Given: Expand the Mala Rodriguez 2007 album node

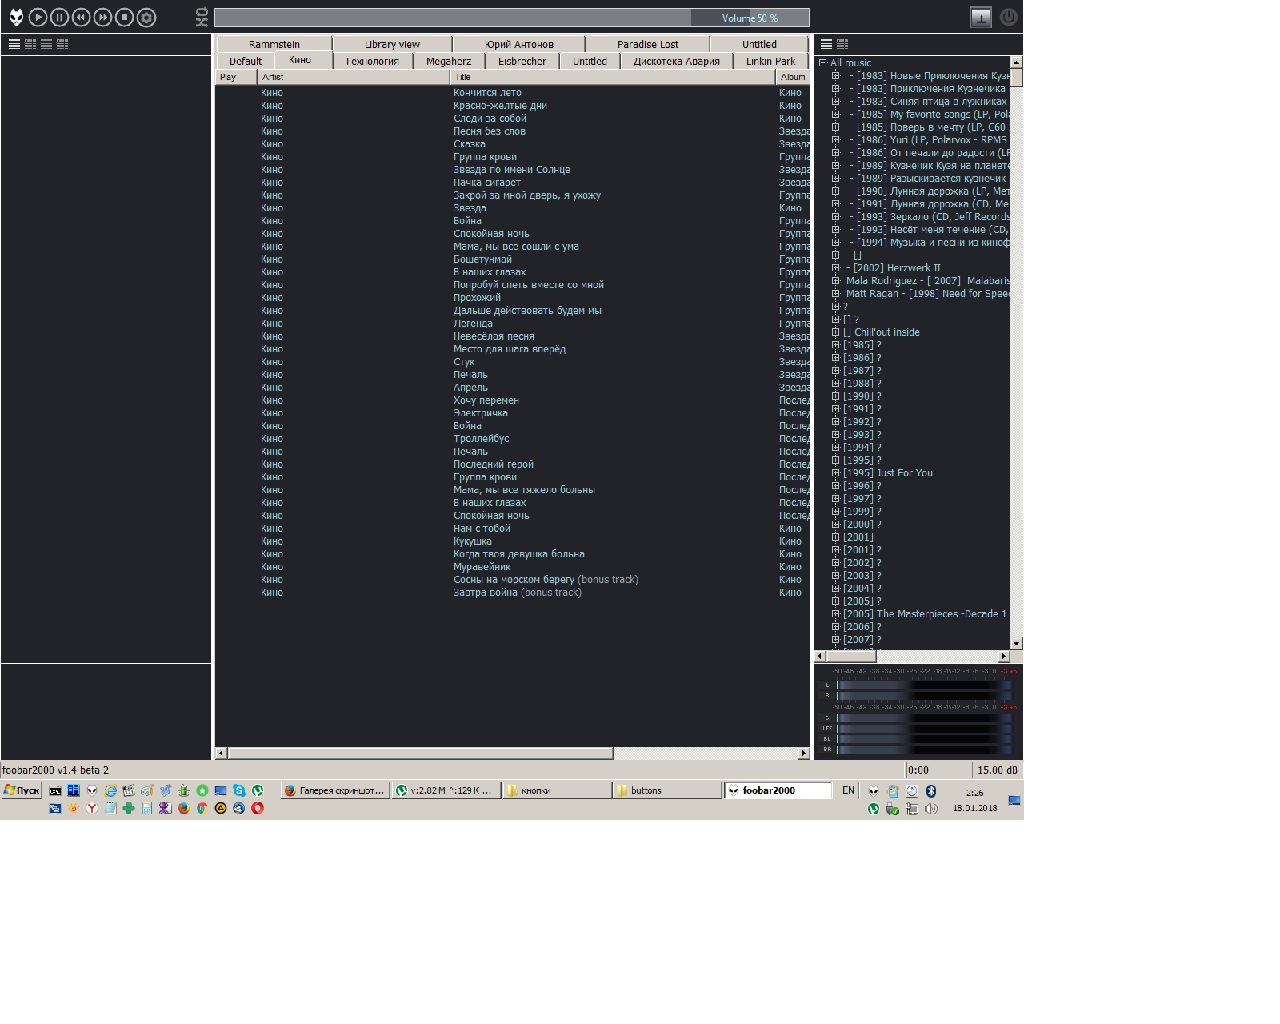Looking at the screenshot, I should [x=836, y=281].
